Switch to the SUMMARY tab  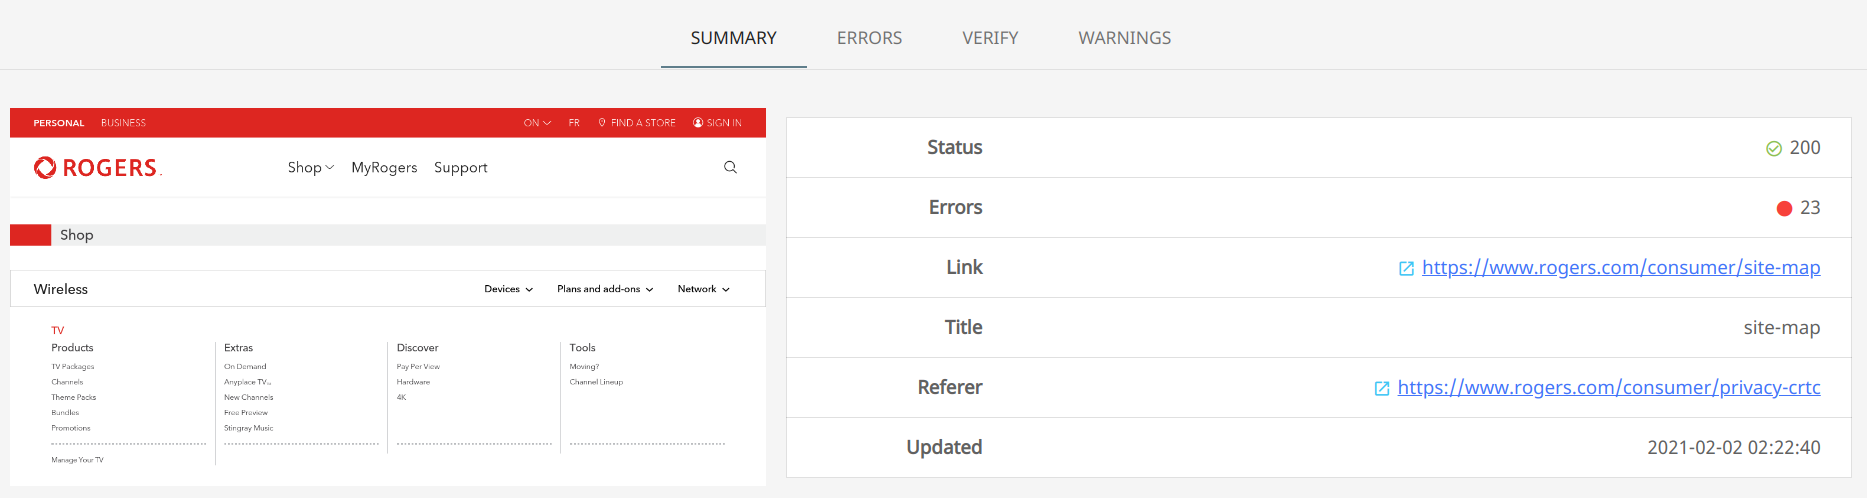coord(733,38)
